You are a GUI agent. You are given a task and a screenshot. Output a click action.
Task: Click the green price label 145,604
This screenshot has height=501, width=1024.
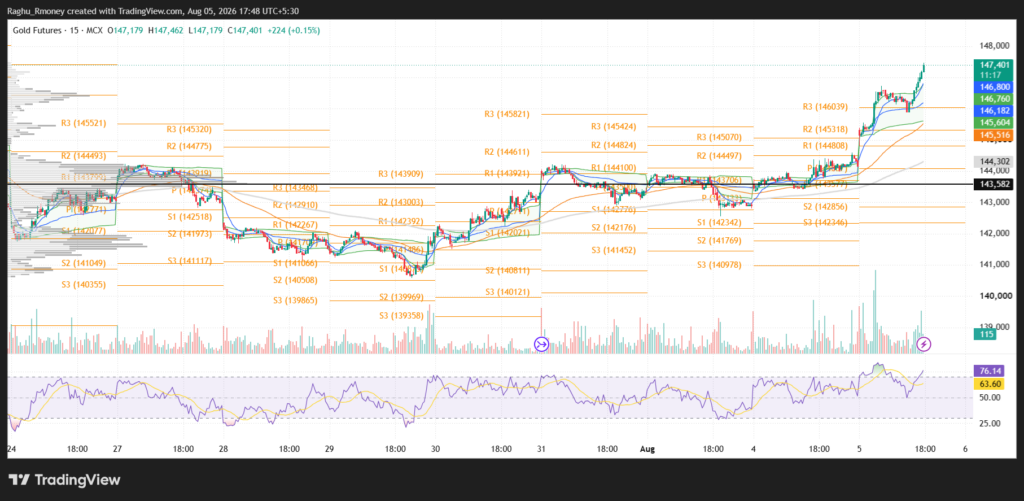click(993, 123)
